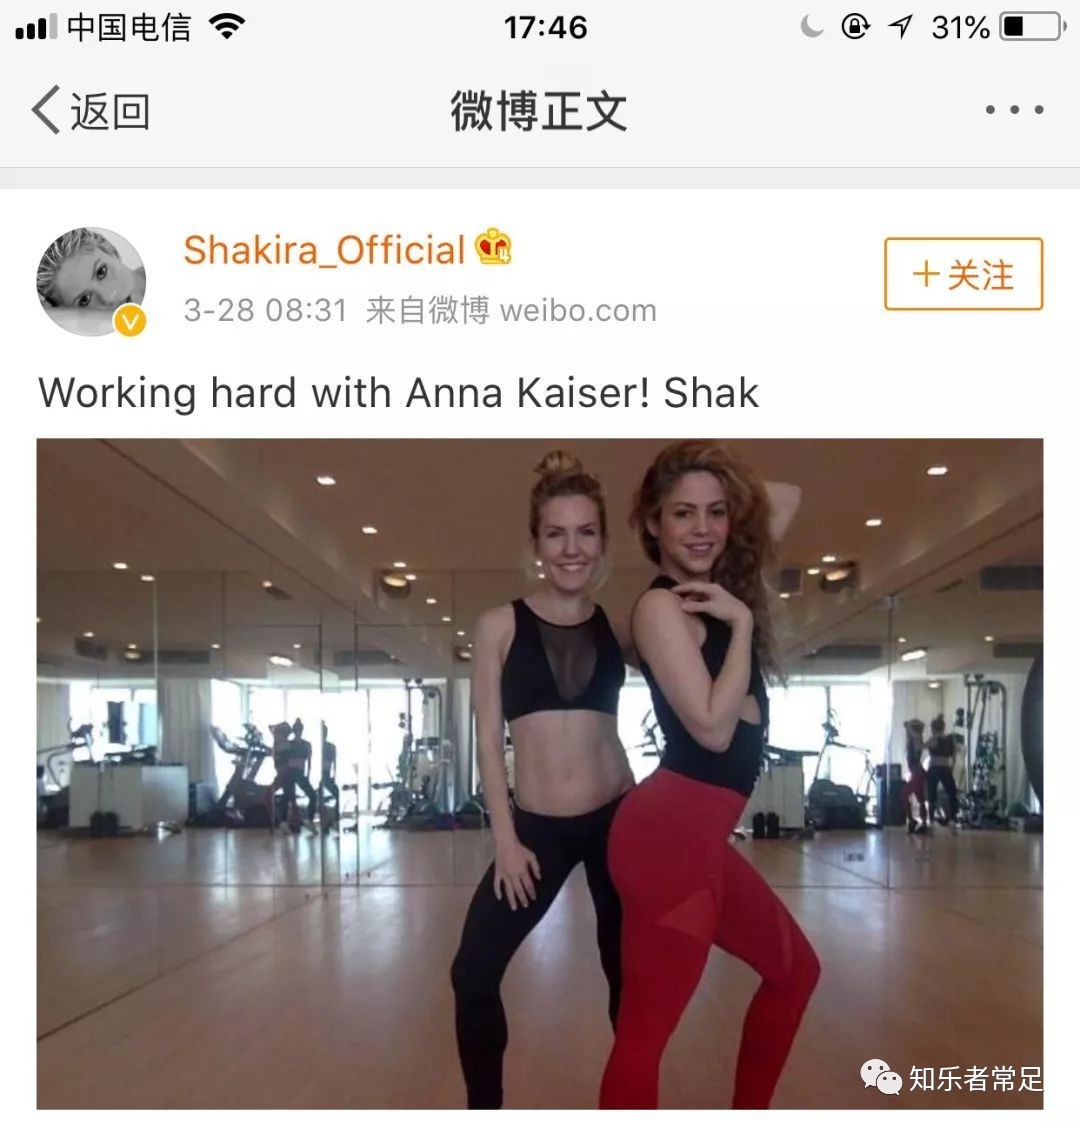Tap the 3-28 08:31 post timestamp

[266, 311]
